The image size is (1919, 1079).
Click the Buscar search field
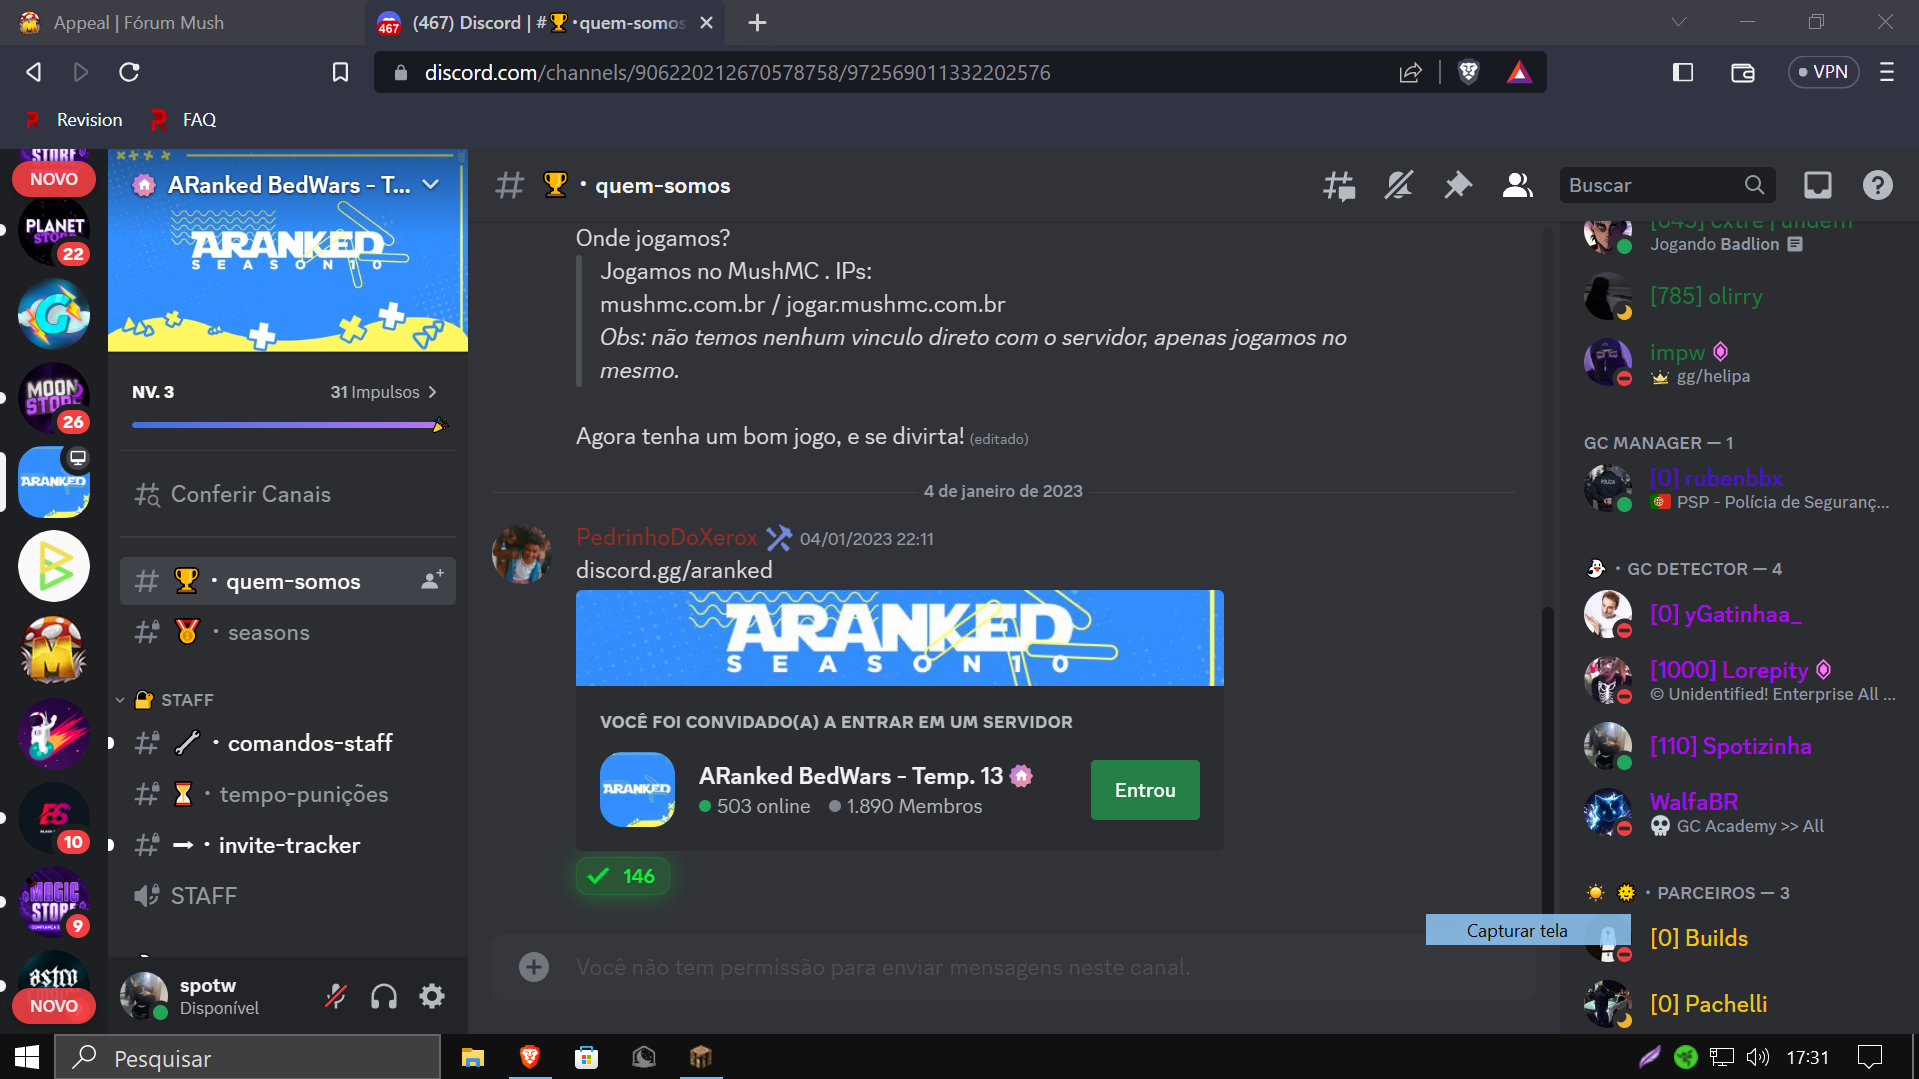pos(1667,185)
